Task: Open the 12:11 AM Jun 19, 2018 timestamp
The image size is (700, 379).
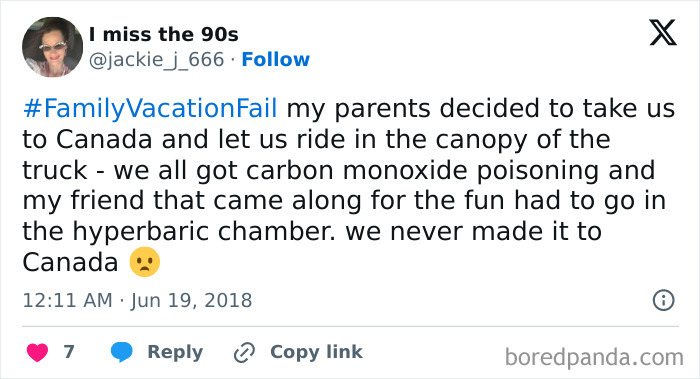Action: [138, 300]
